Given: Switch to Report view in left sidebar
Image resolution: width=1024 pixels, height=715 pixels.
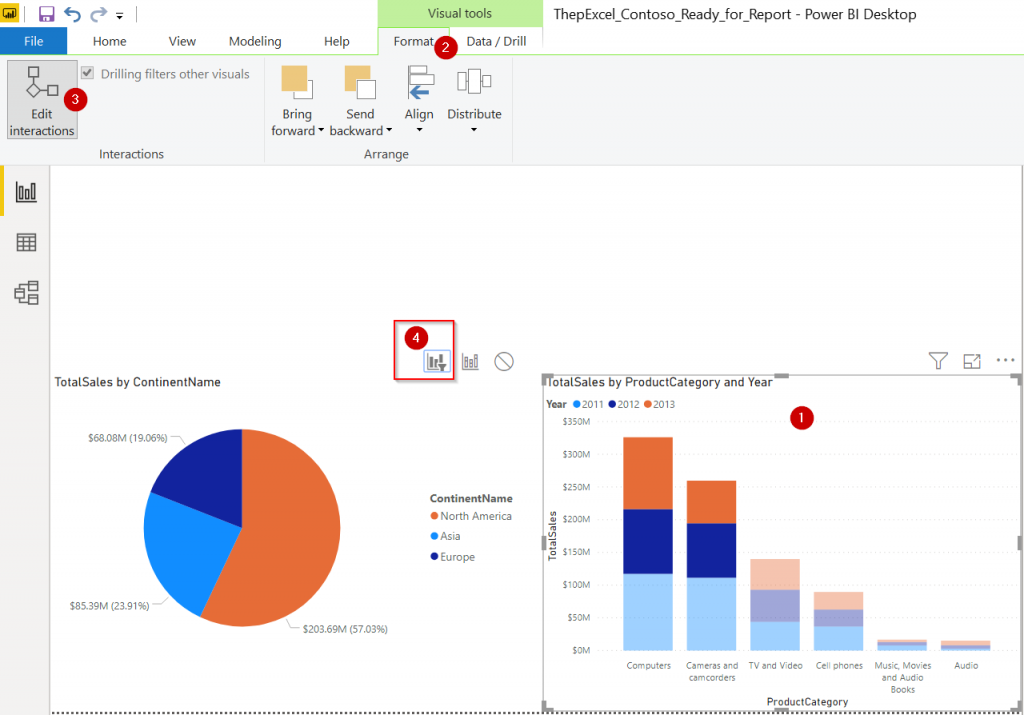Looking at the screenshot, I should [26, 191].
